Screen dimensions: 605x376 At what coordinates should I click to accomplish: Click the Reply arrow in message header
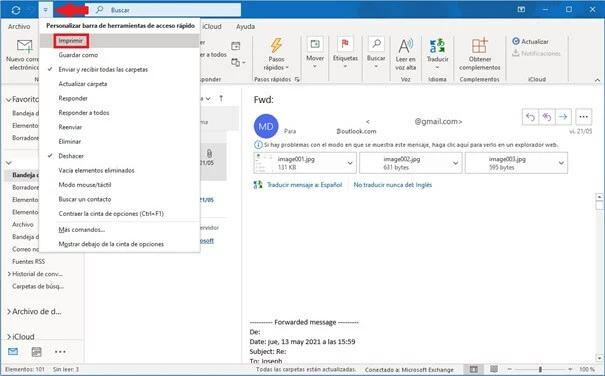(x=530, y=117)
